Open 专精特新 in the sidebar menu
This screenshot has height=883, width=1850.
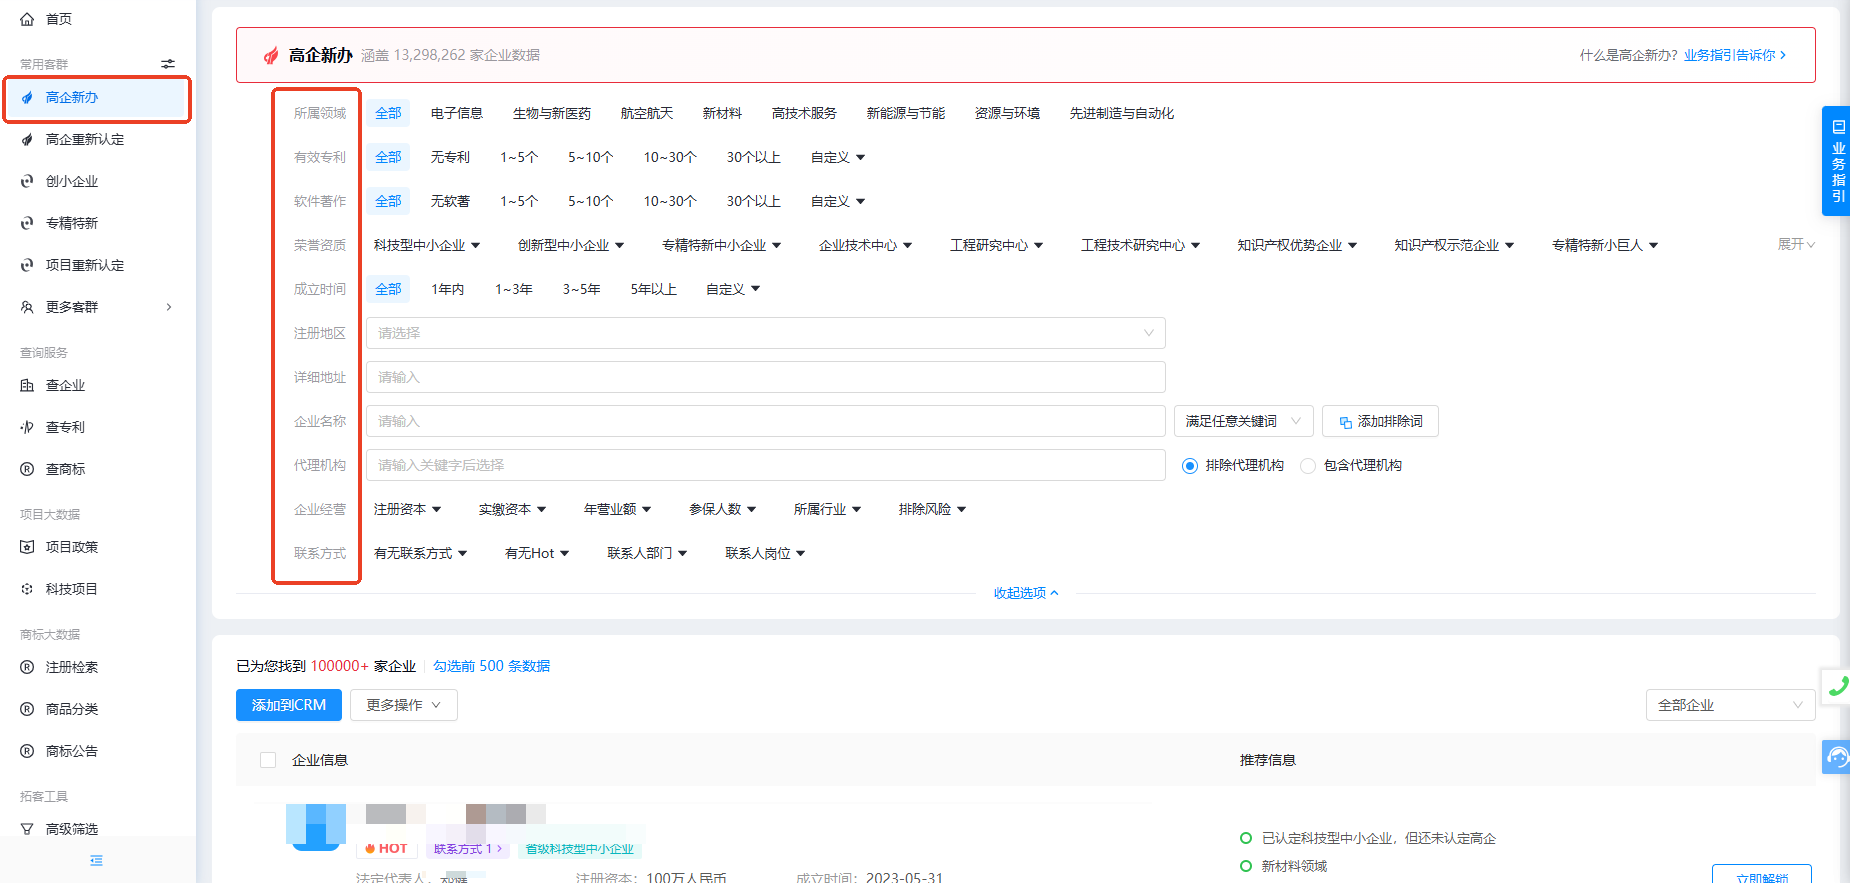click(72, 223)
